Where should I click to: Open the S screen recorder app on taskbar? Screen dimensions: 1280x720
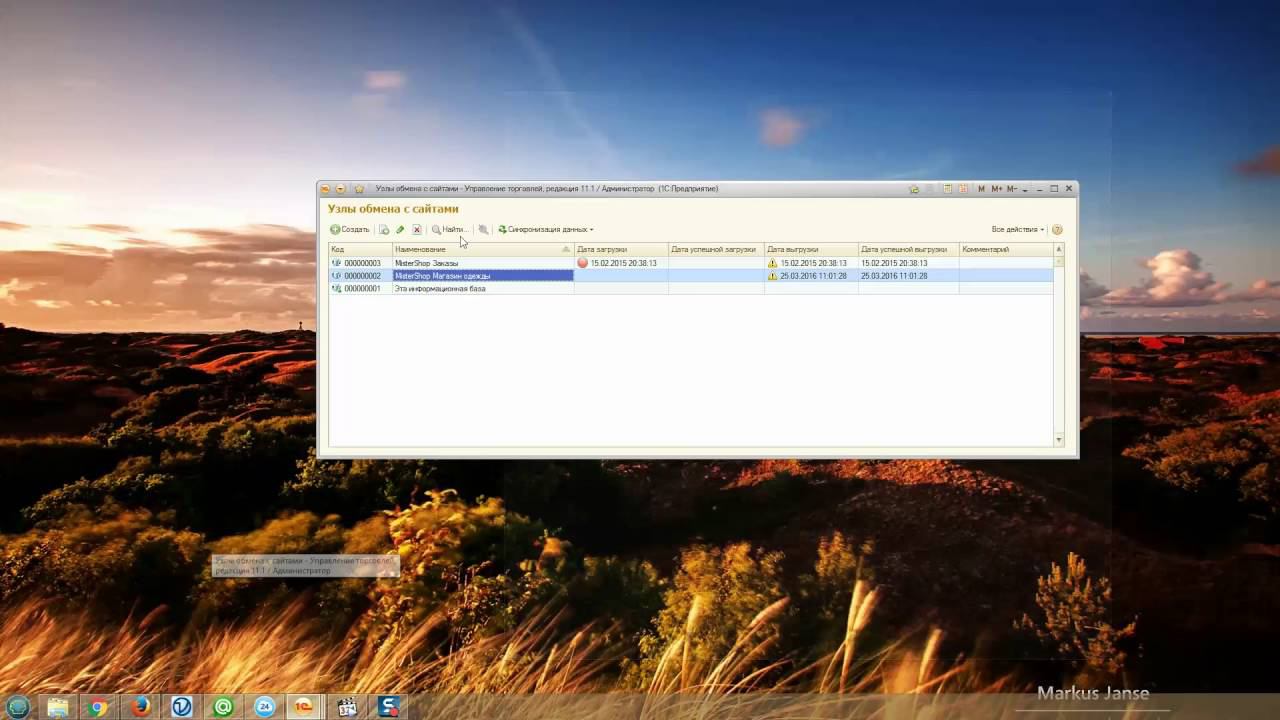[389, 707]
